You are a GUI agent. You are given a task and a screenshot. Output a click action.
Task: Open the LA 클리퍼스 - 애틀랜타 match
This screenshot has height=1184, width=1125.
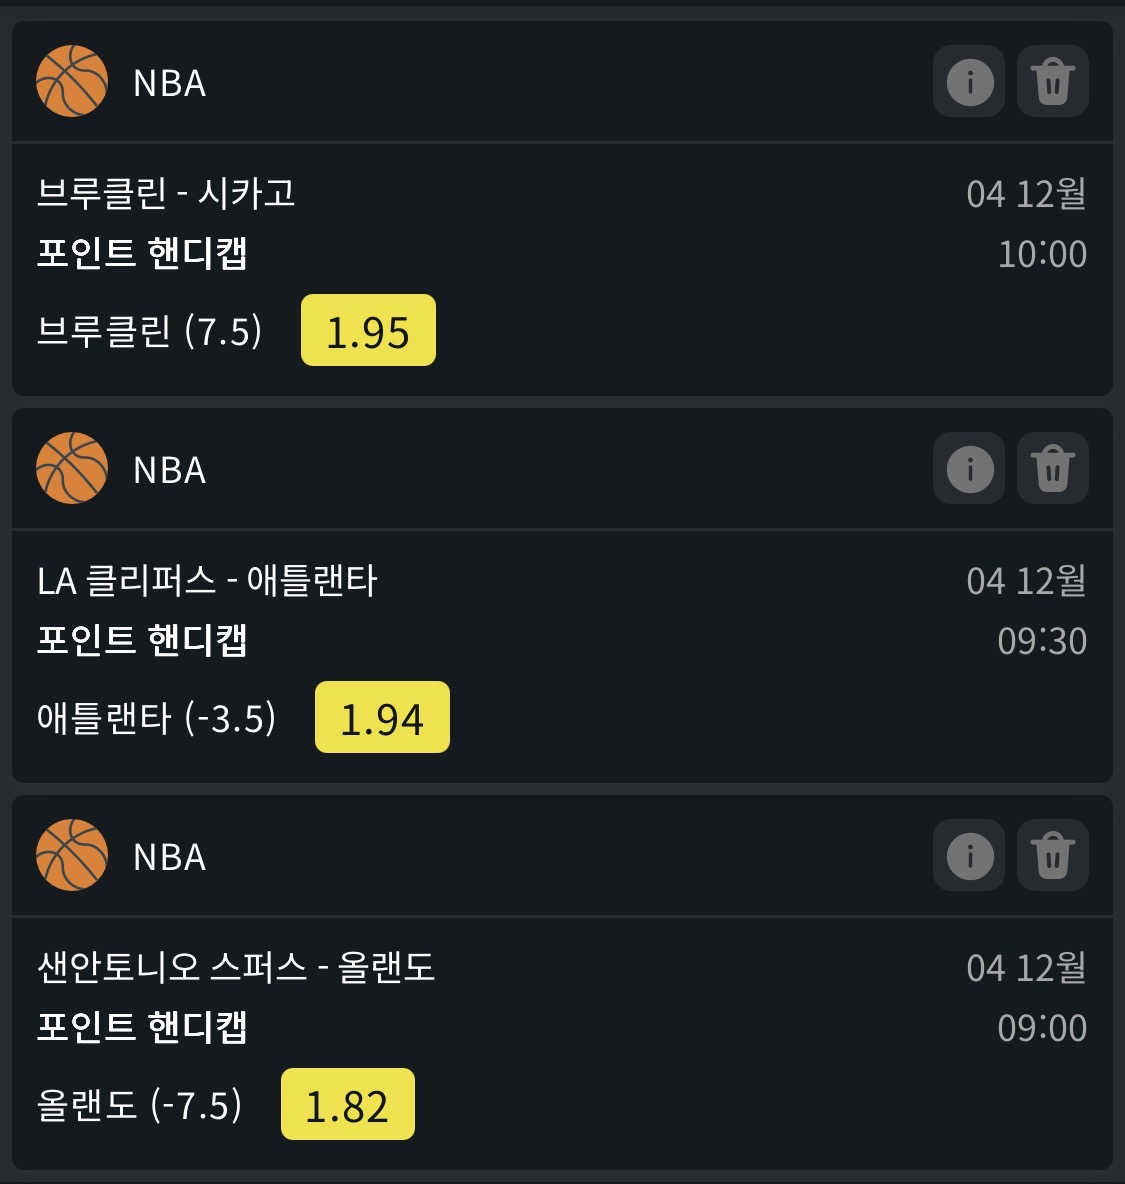point(207,580)
